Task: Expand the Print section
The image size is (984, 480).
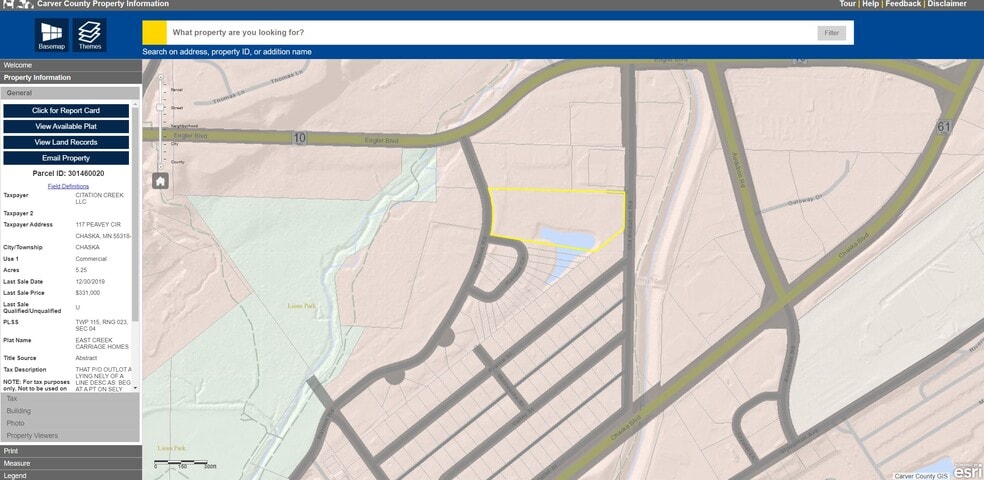Action: pos(70,451)
